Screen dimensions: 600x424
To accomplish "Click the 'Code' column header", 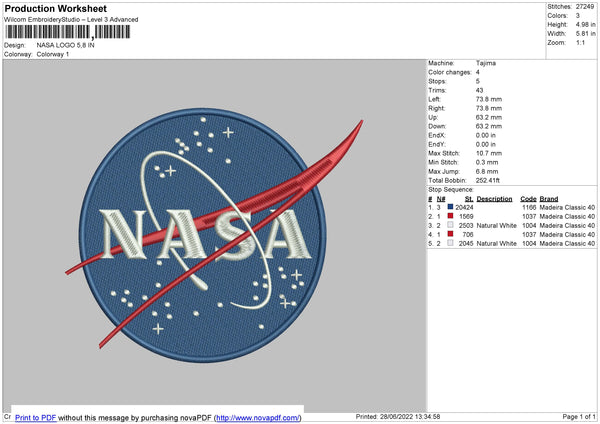I will [528, 199].
